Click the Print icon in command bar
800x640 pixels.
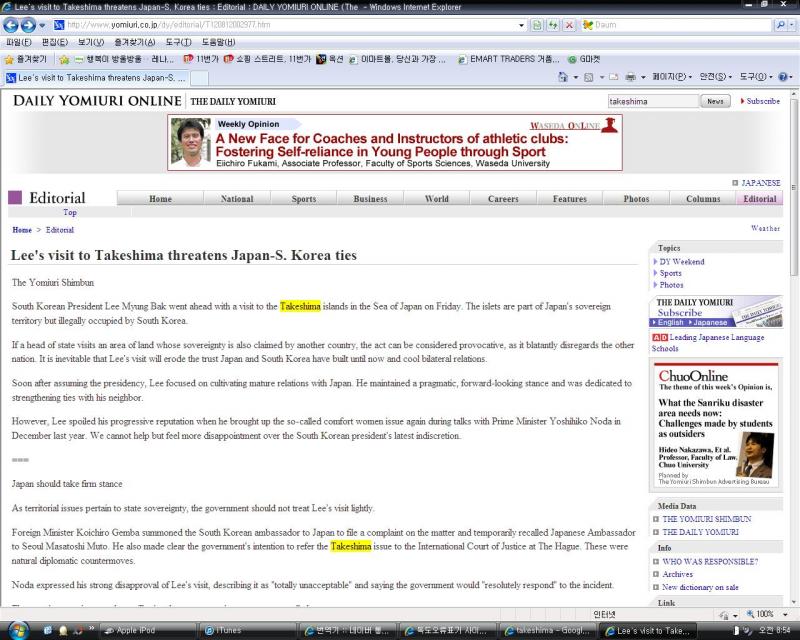click(629, 77)
